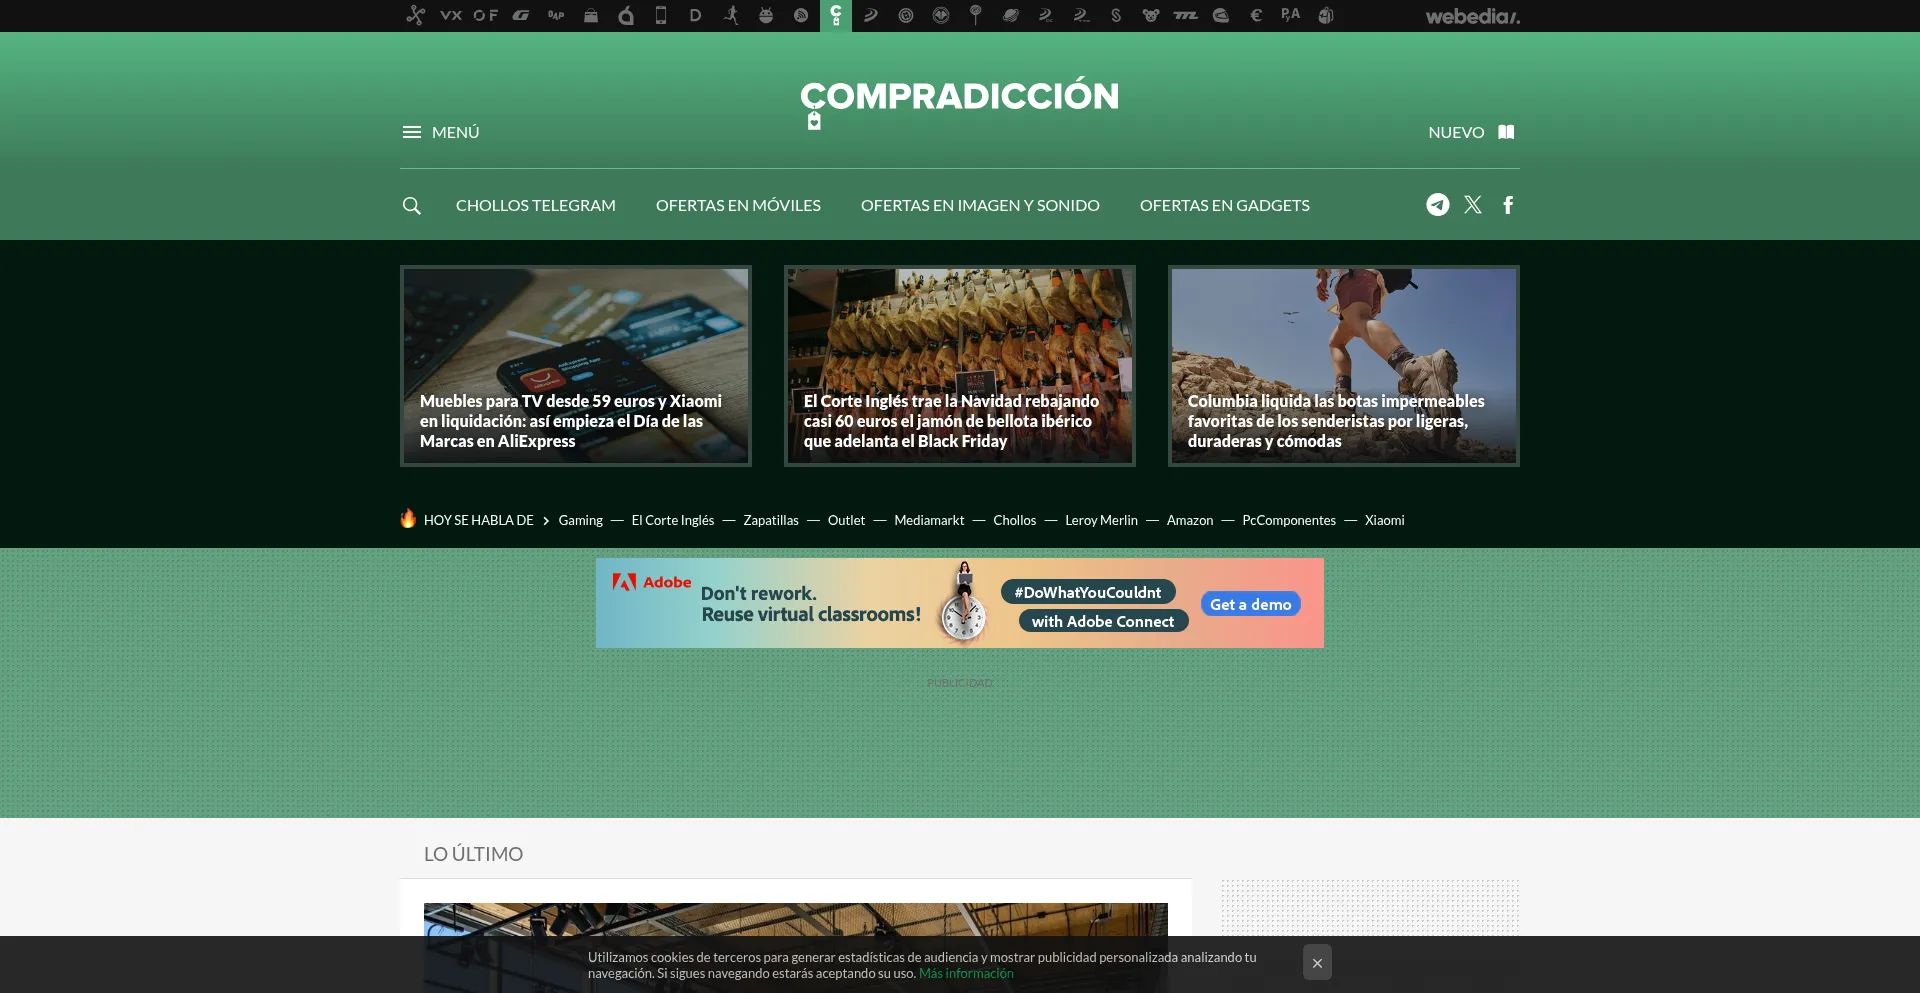Open the Columbia botas impermeables article

pos(1343,366)
